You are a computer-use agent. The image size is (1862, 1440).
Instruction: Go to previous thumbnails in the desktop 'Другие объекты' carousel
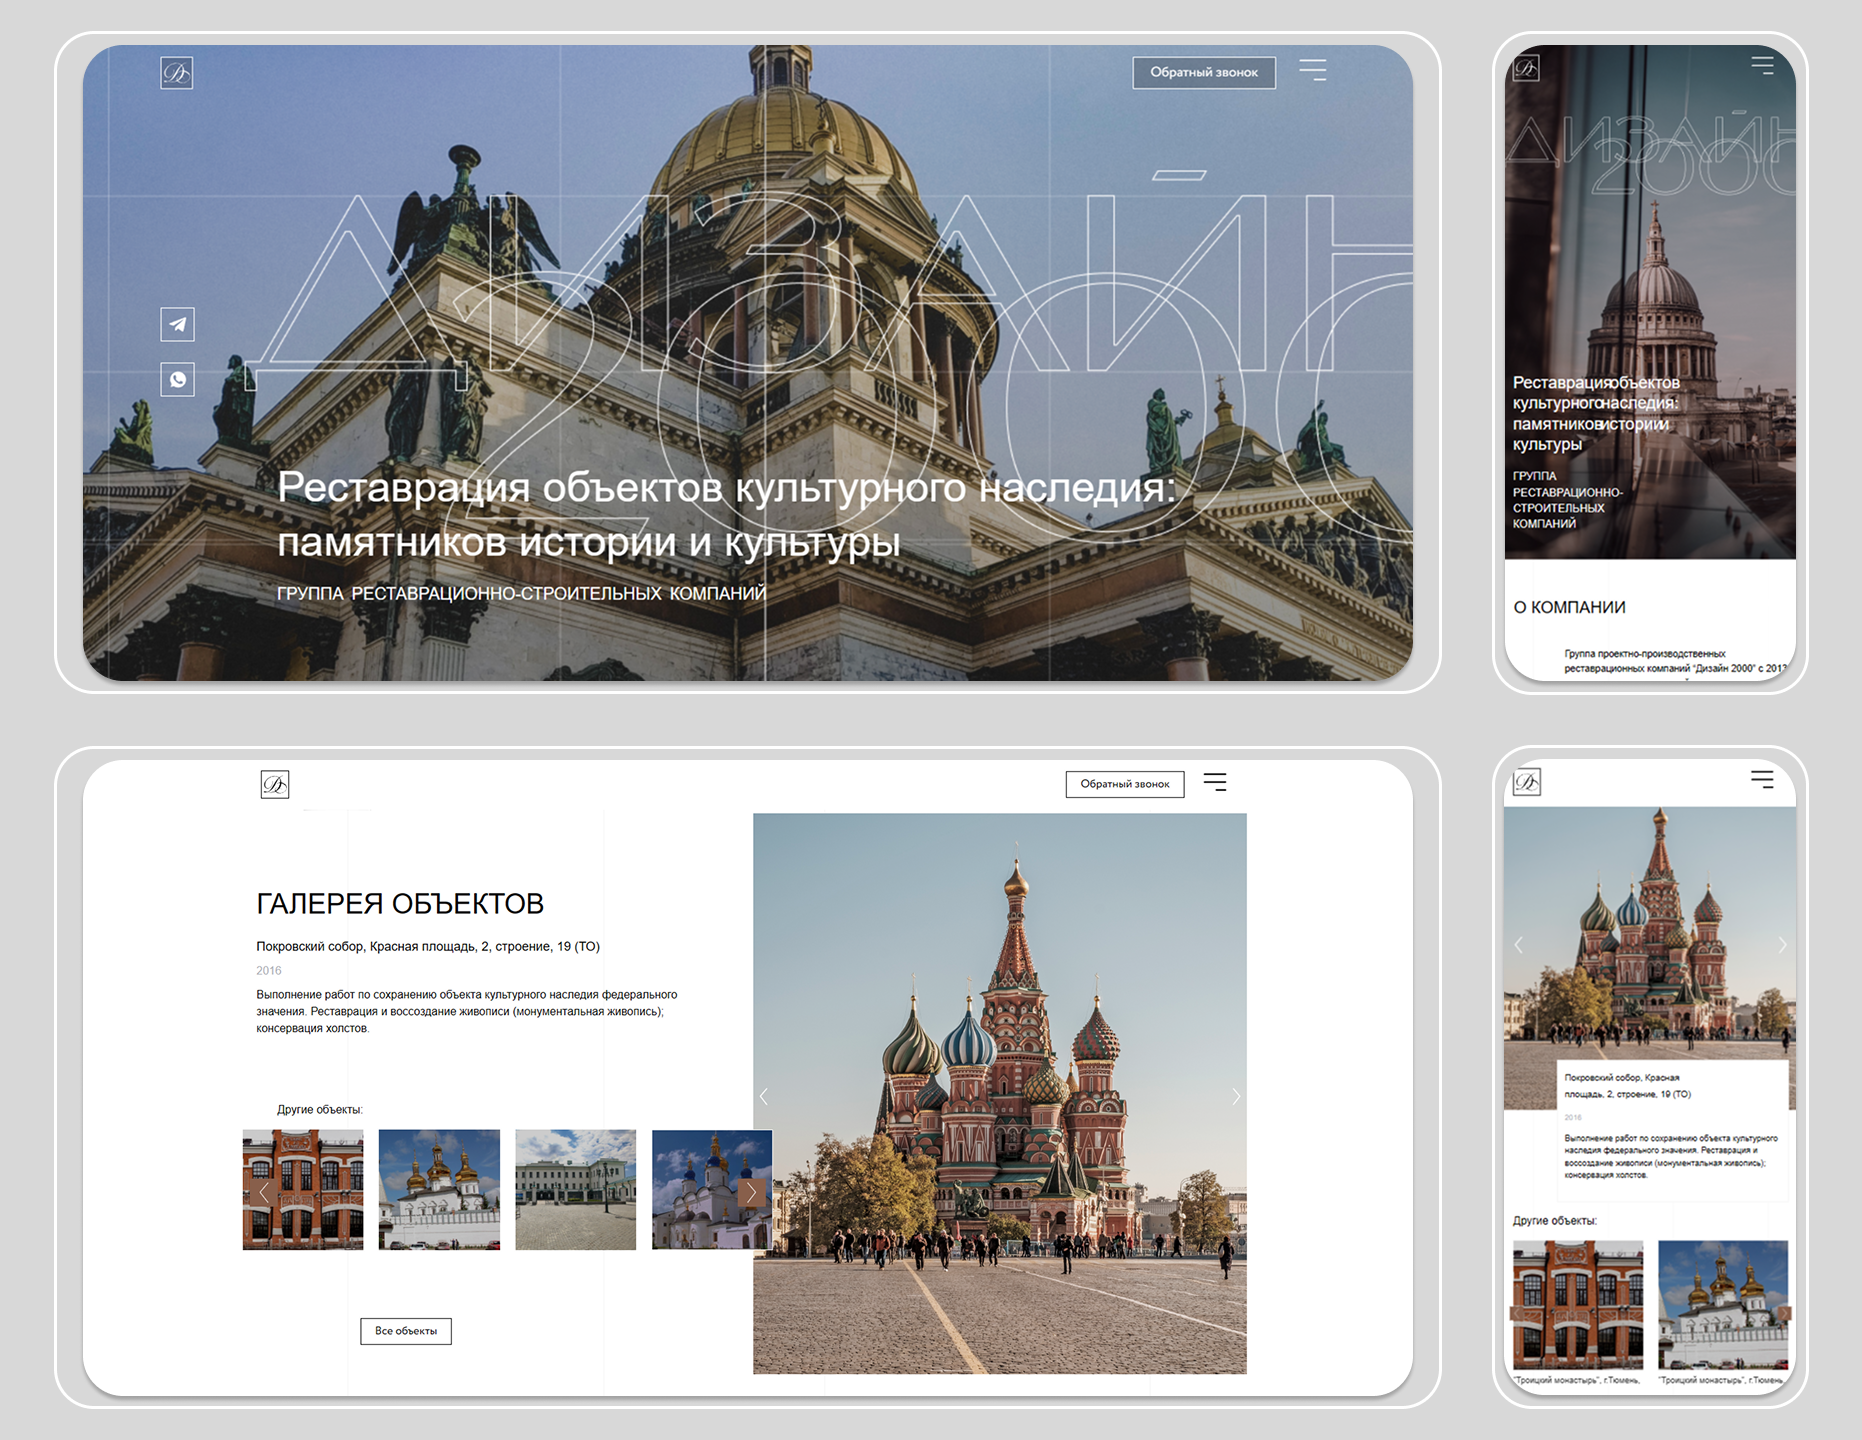pos(264,1192)
